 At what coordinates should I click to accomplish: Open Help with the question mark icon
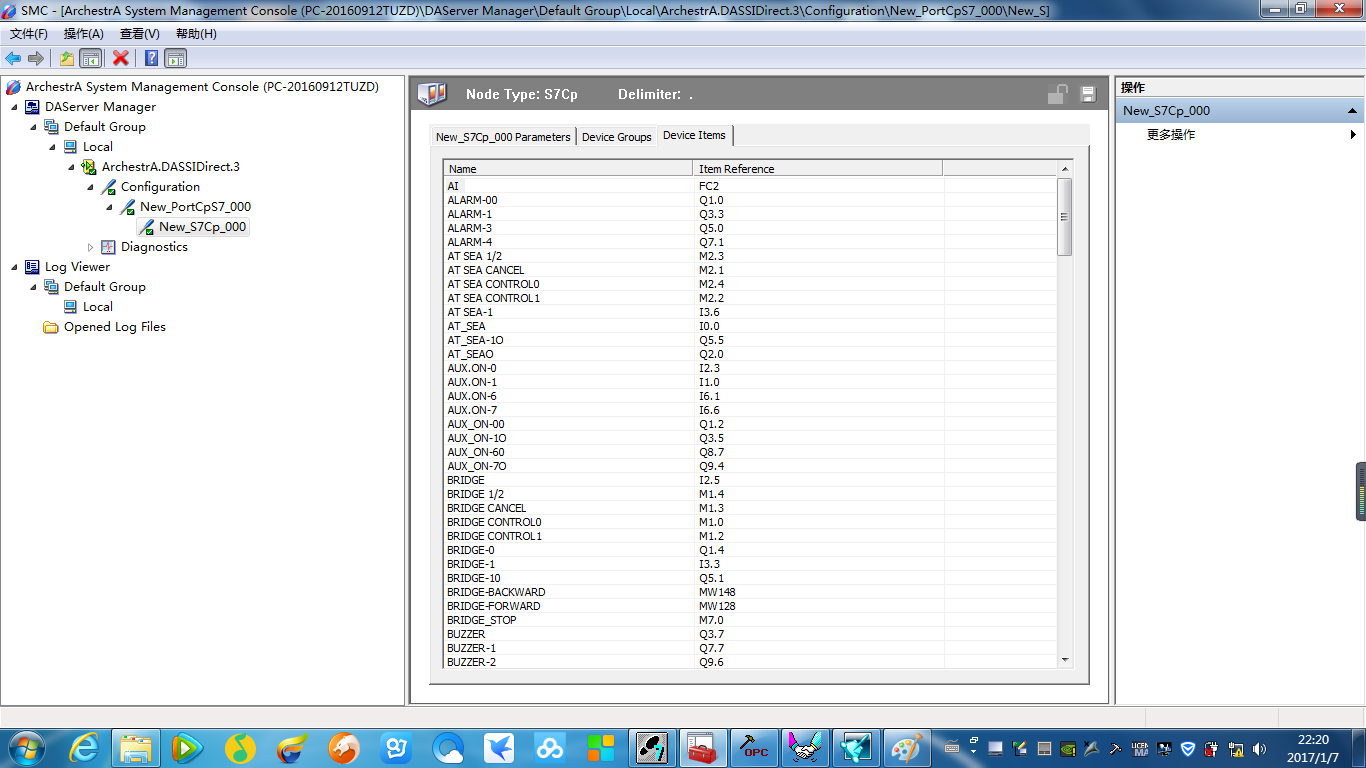151,58
